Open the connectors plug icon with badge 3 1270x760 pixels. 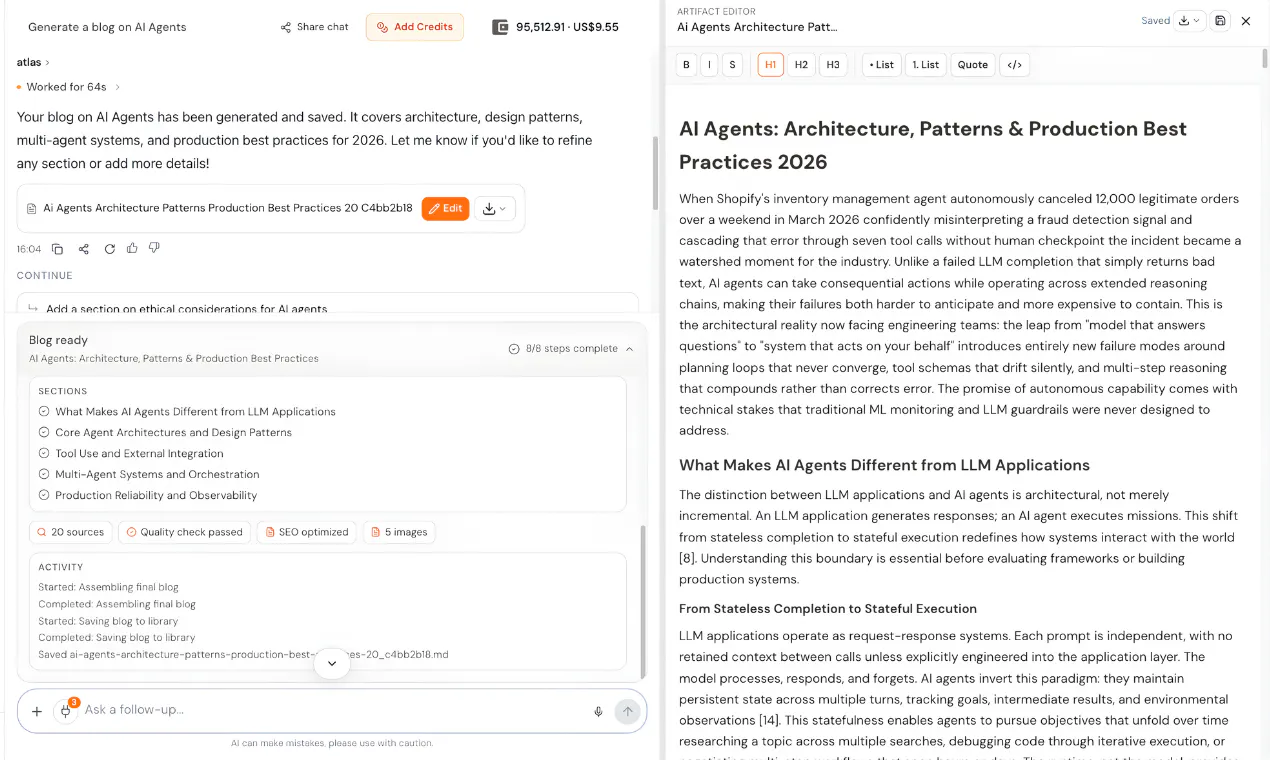point(66,711)
